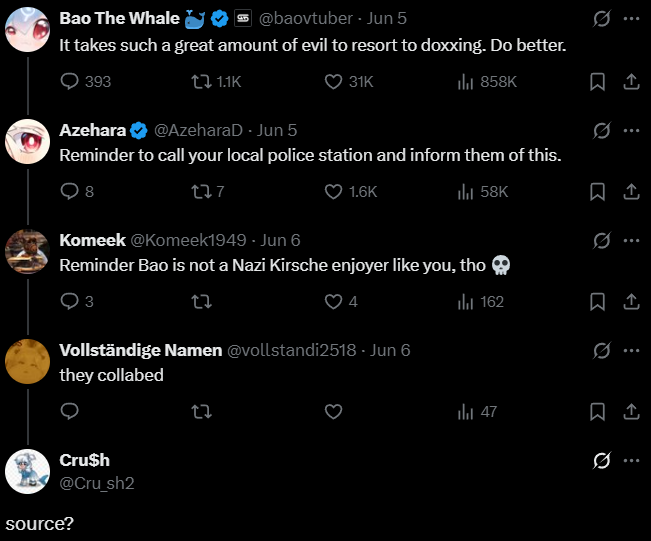Share Bao The Whale's tweet
Image resolution: width=651 pixels, height=541 pixels.
click(x=631, y=82)
